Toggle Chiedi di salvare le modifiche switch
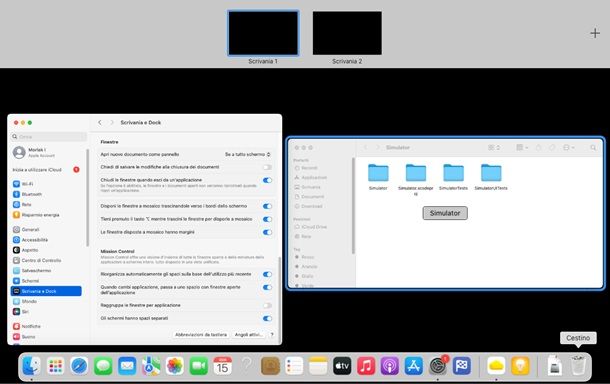Screen dimensions: 610x384 267,167
